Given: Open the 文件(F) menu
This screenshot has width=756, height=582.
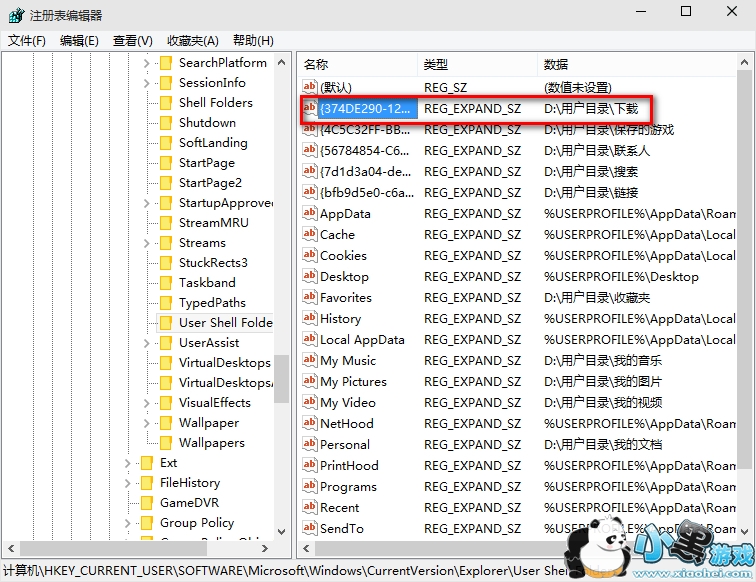Looking at the screenshot, I should tap(27, 41).
